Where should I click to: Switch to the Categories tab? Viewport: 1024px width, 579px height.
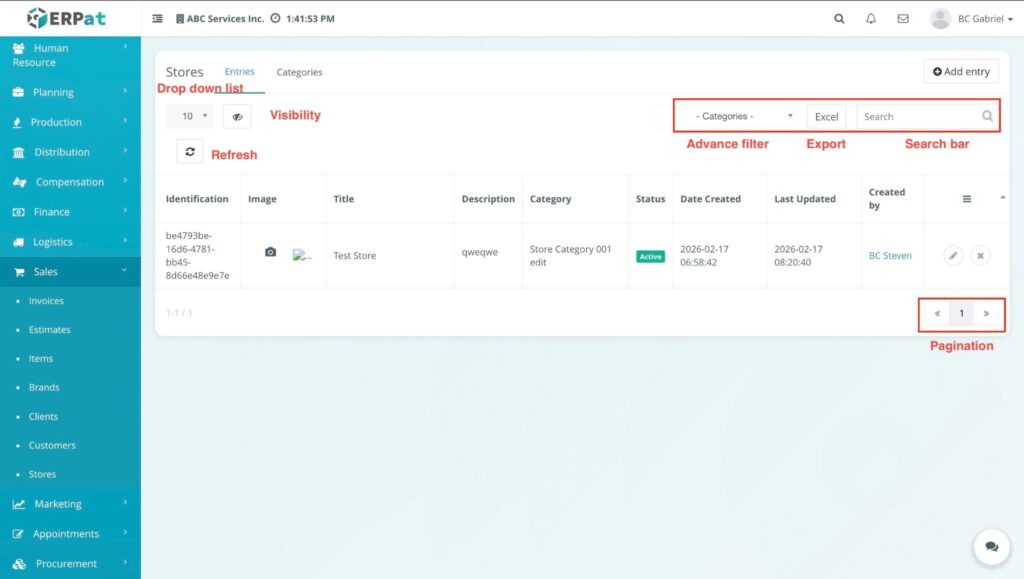299,72
